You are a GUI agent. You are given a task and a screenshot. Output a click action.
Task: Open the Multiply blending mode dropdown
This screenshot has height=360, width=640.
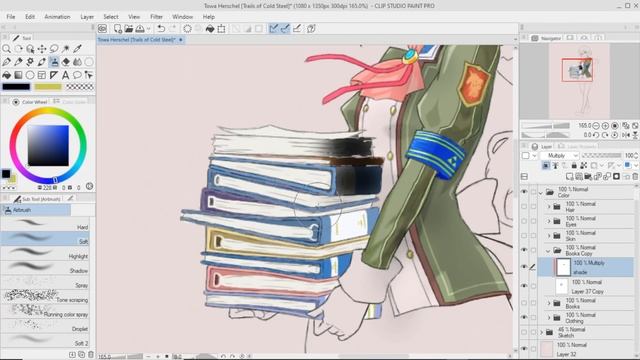560,156
